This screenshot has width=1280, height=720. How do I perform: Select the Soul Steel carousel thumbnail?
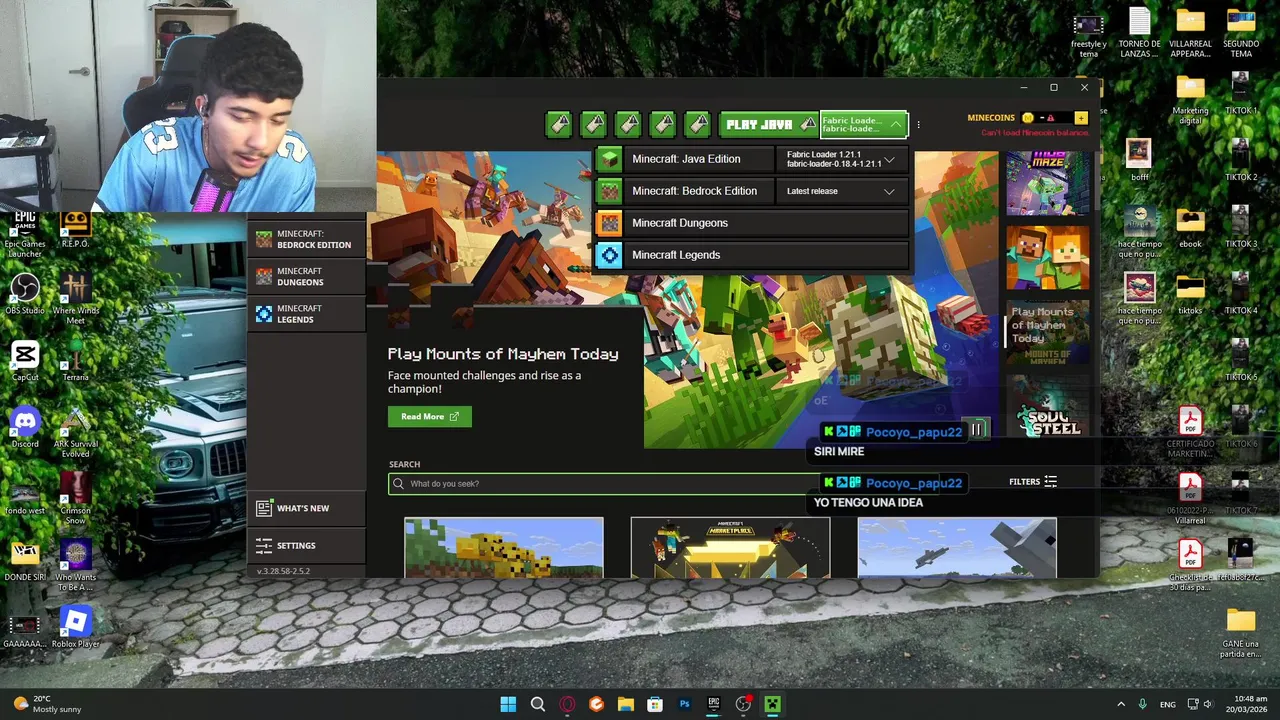[1048, 406]
